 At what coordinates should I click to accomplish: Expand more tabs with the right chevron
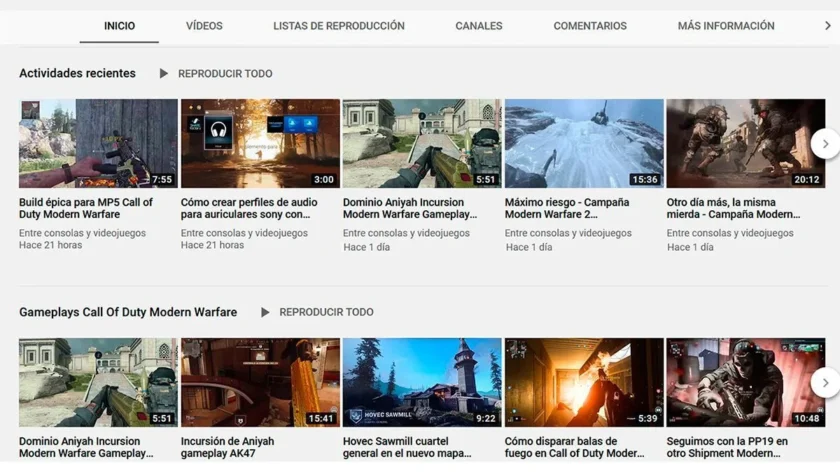point(828,26)
